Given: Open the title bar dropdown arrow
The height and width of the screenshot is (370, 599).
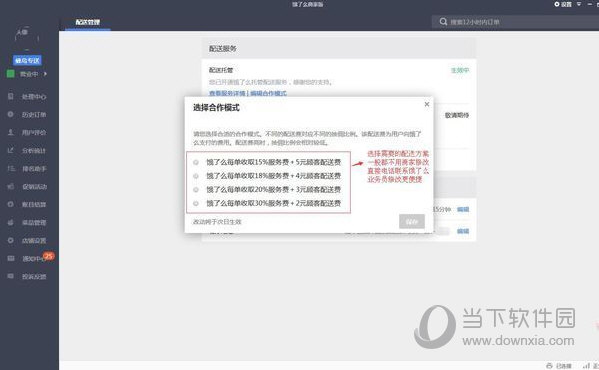Looking at the screenshot, I should point(579,4).
